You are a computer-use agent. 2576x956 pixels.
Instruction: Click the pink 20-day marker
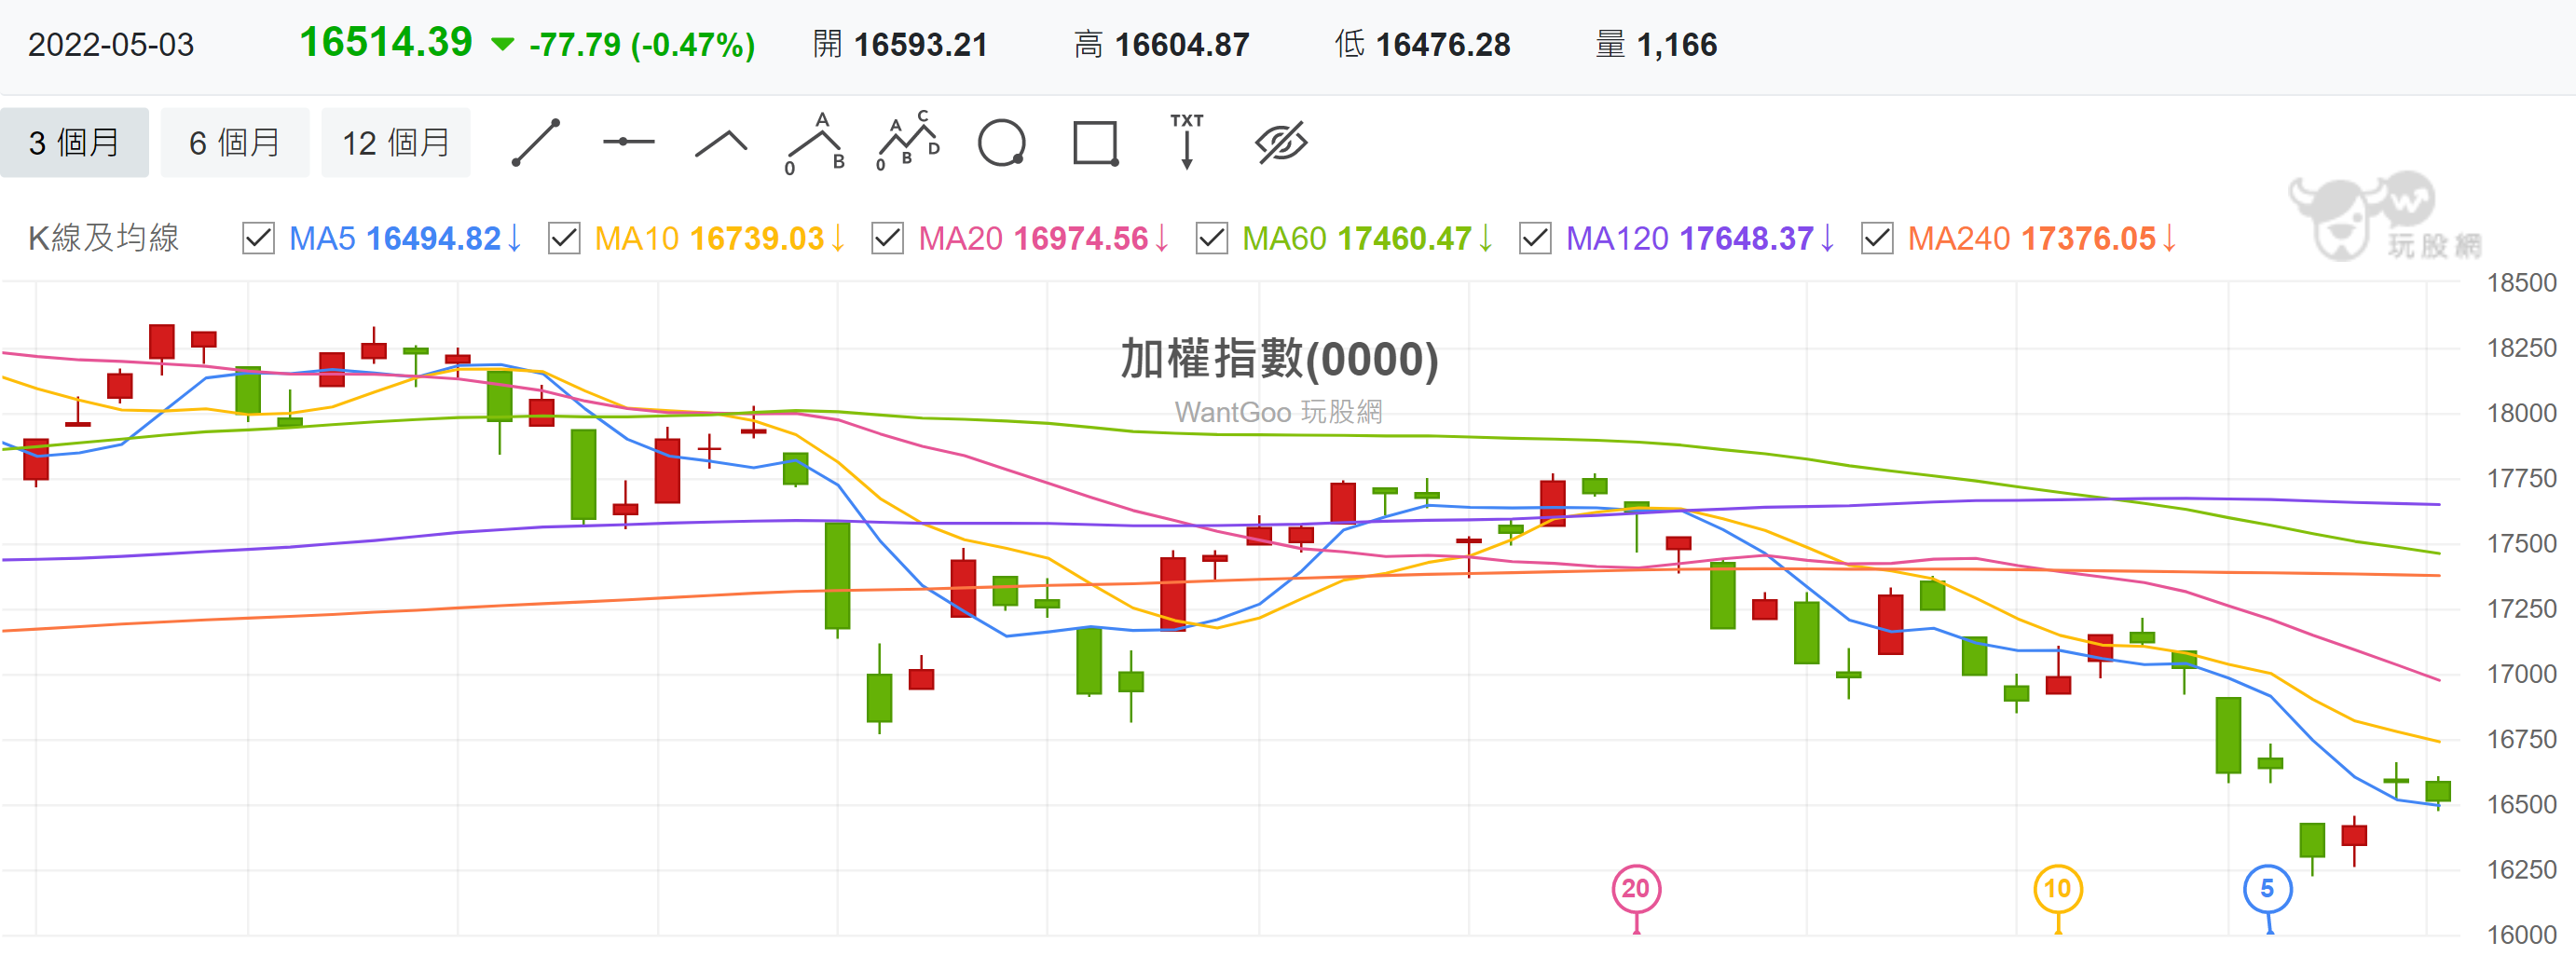point(1636,889)
